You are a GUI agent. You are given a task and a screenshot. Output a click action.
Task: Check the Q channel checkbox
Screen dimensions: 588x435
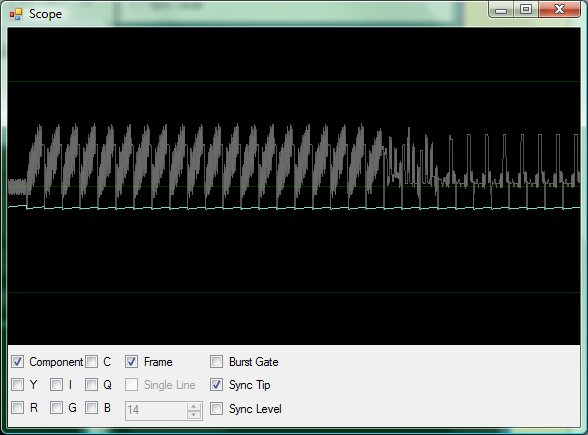coord(91,384)
